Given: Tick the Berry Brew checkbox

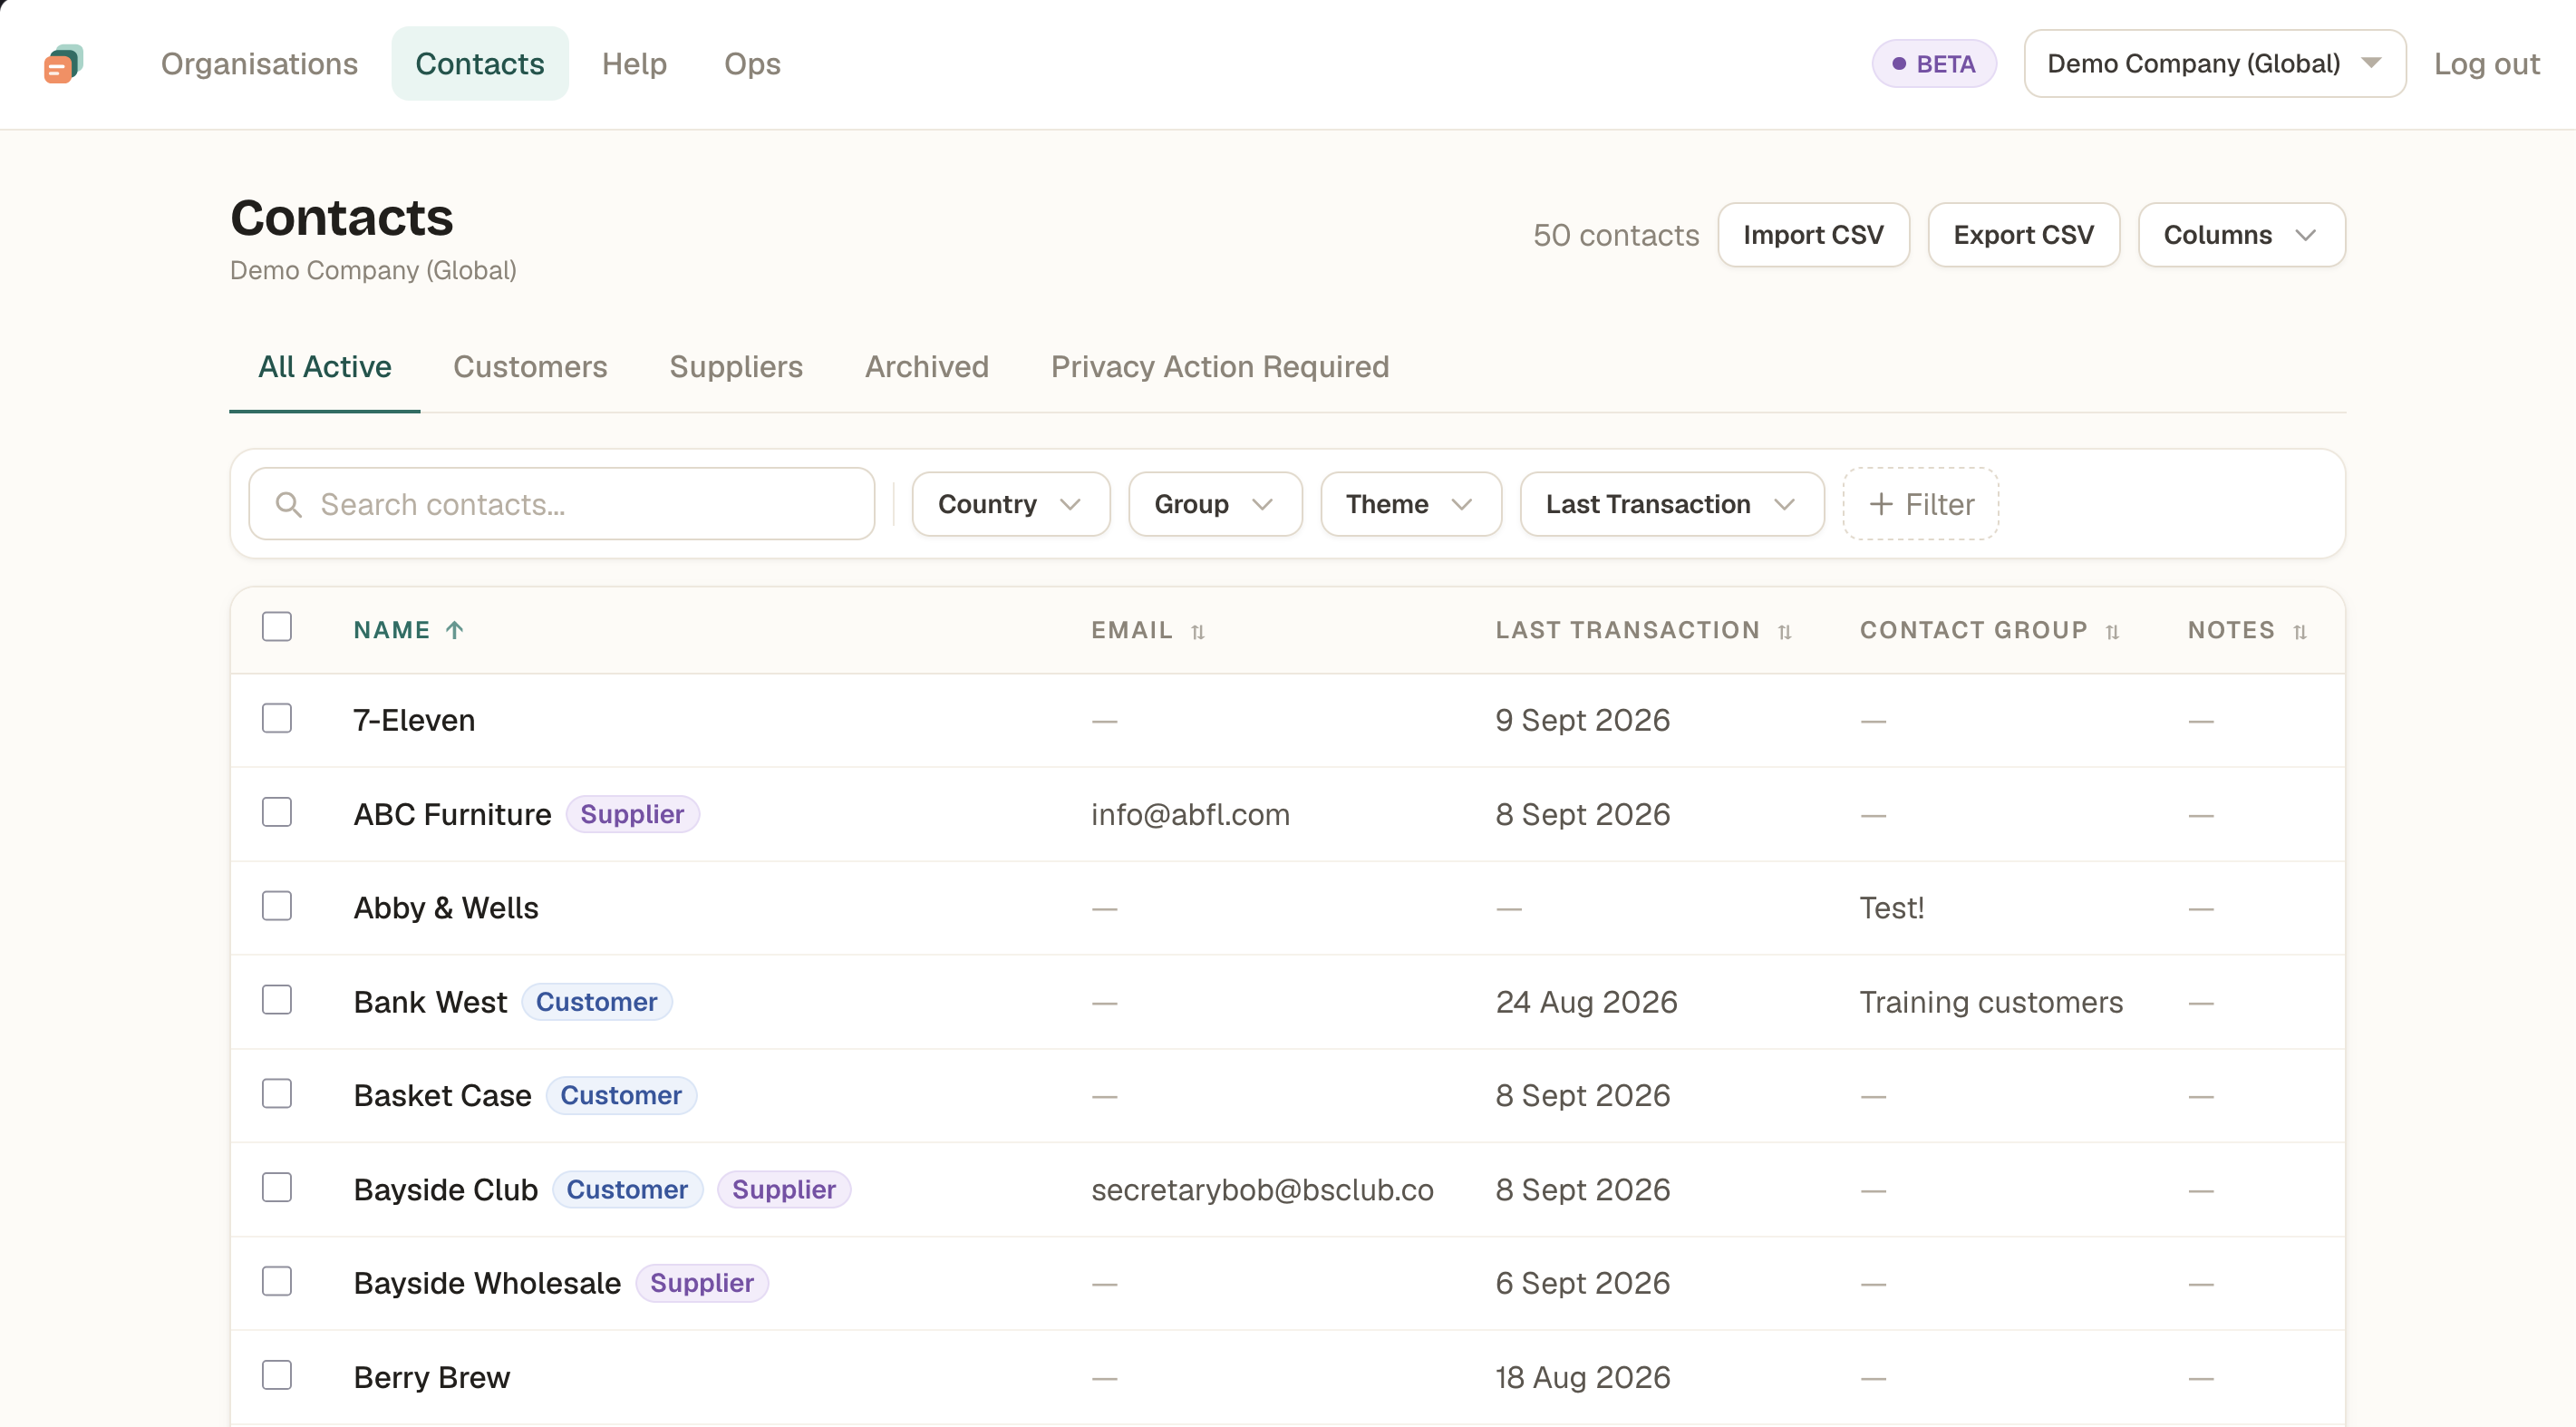Looking at the screenshot, I should (277, 1375).
